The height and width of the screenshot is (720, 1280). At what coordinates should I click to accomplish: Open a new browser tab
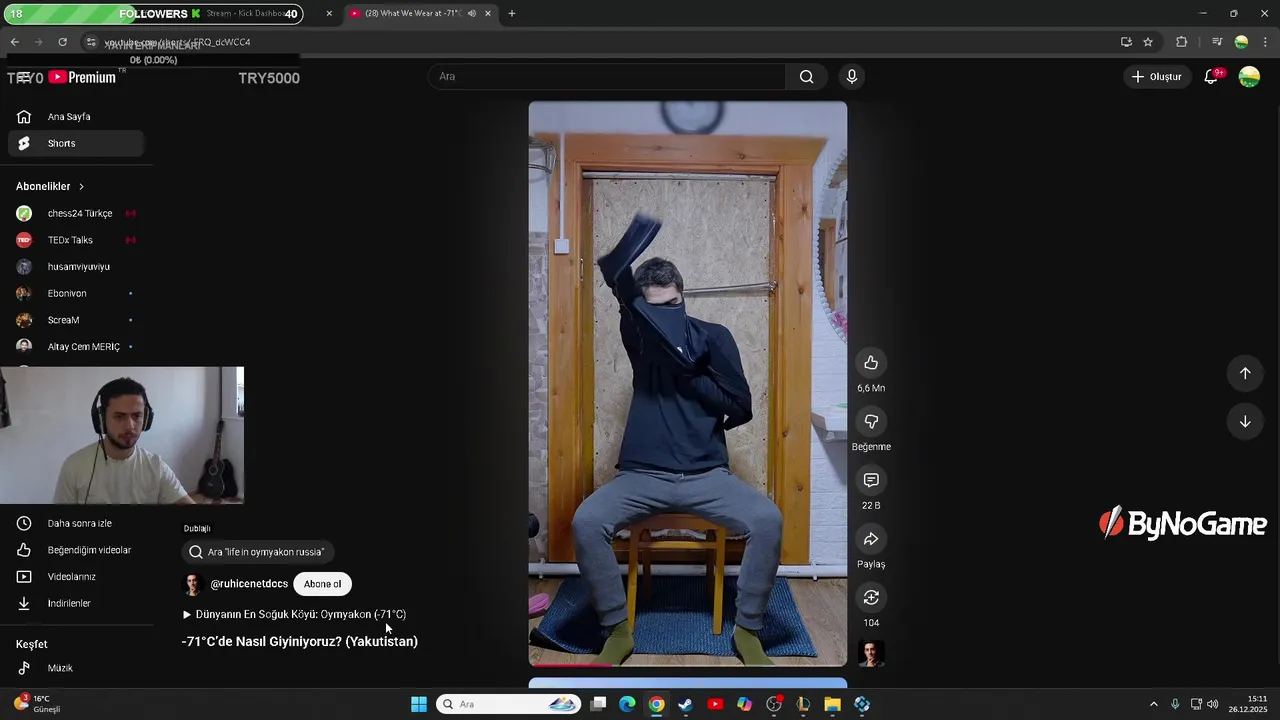(x=512, y=14)
